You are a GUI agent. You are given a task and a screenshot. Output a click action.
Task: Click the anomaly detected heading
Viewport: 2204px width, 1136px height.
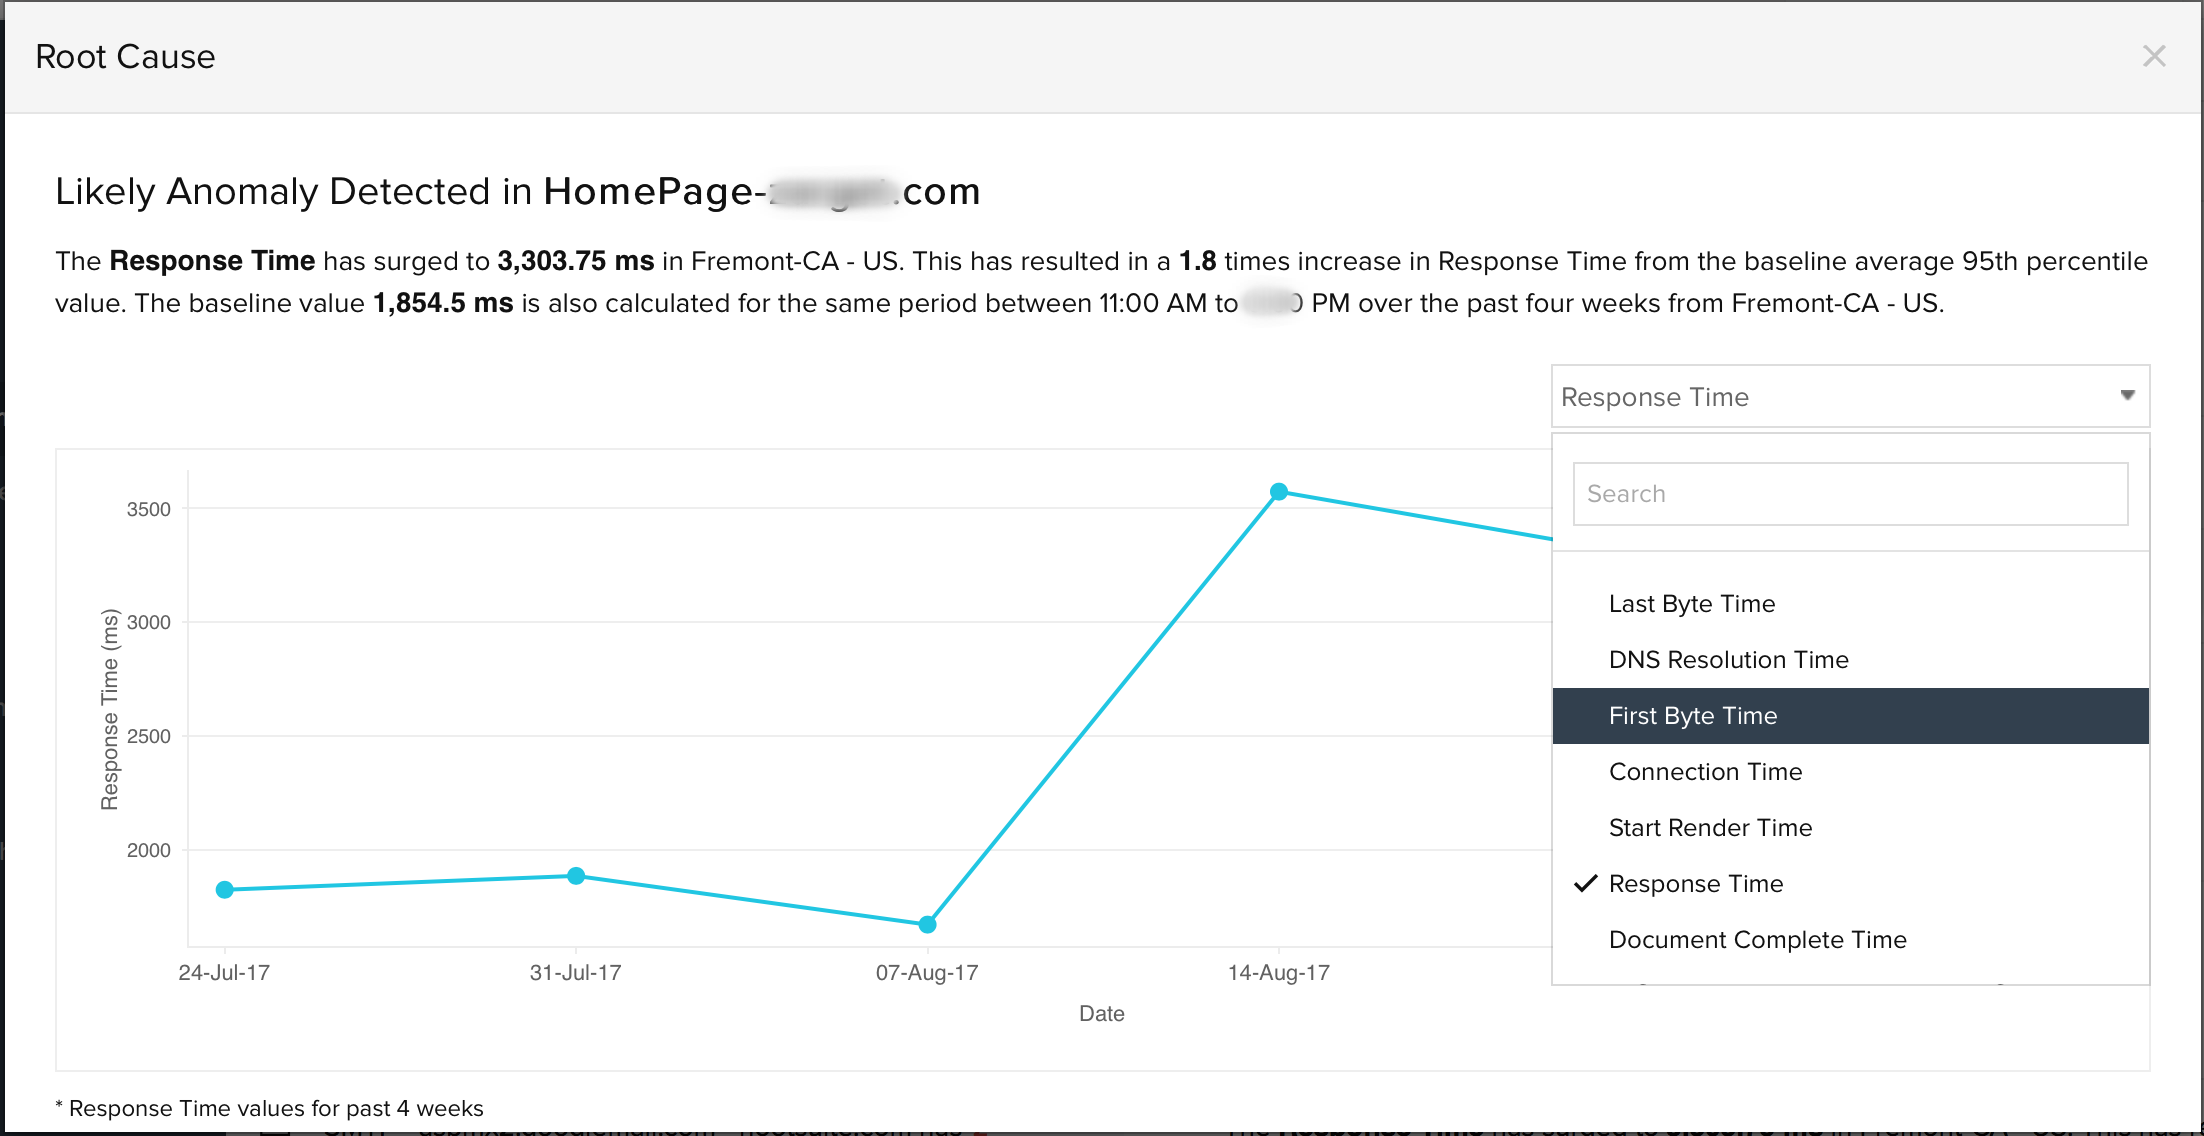(x=517, y=191)
